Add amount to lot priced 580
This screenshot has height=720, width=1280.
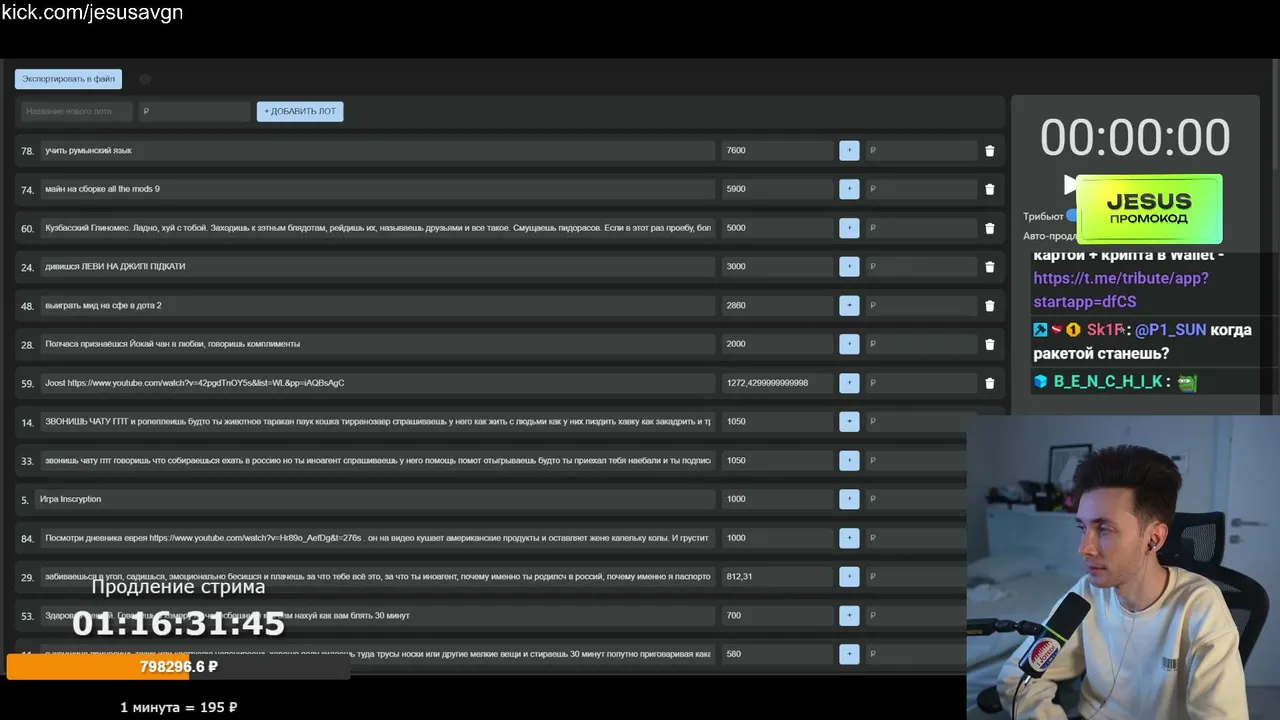[849, 654]
